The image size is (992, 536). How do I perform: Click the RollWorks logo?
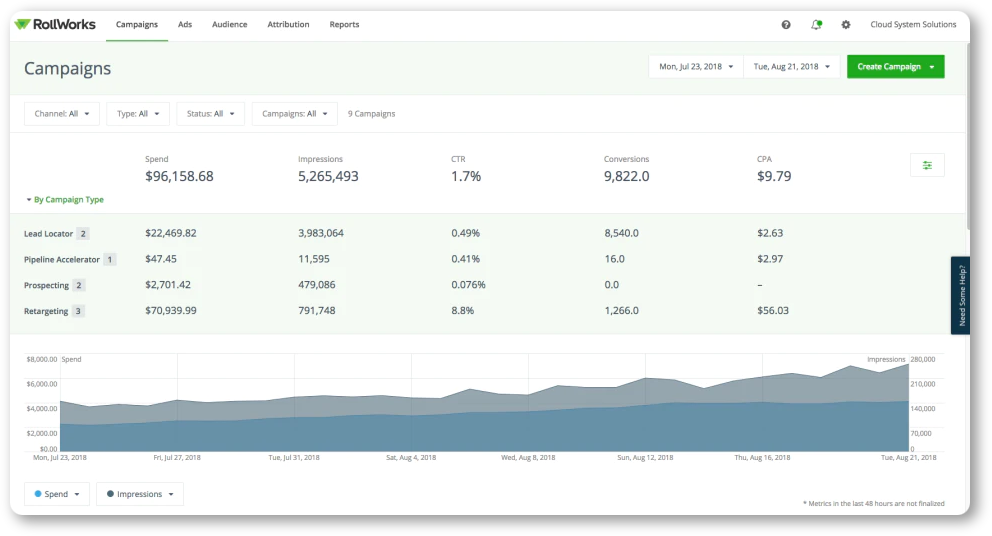pyautogui.click(x=55, y=24)
